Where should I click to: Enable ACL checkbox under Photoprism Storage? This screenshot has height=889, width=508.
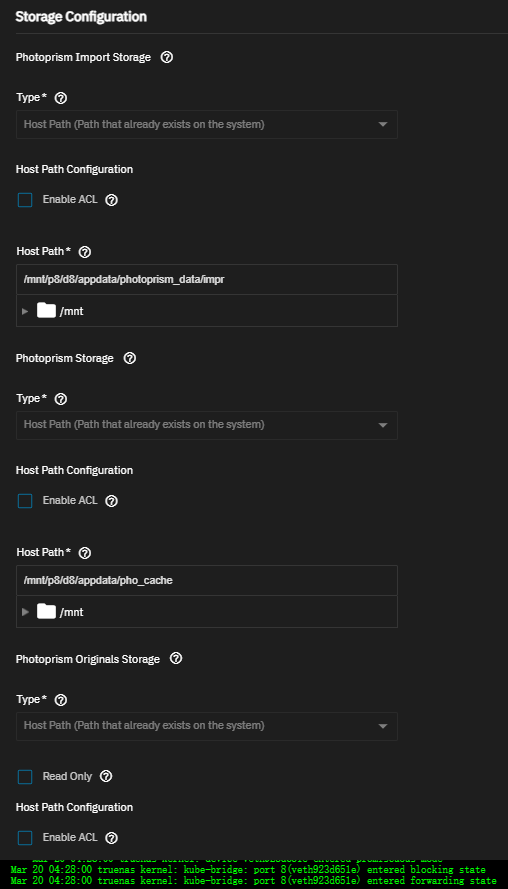(x=25, y=501)
